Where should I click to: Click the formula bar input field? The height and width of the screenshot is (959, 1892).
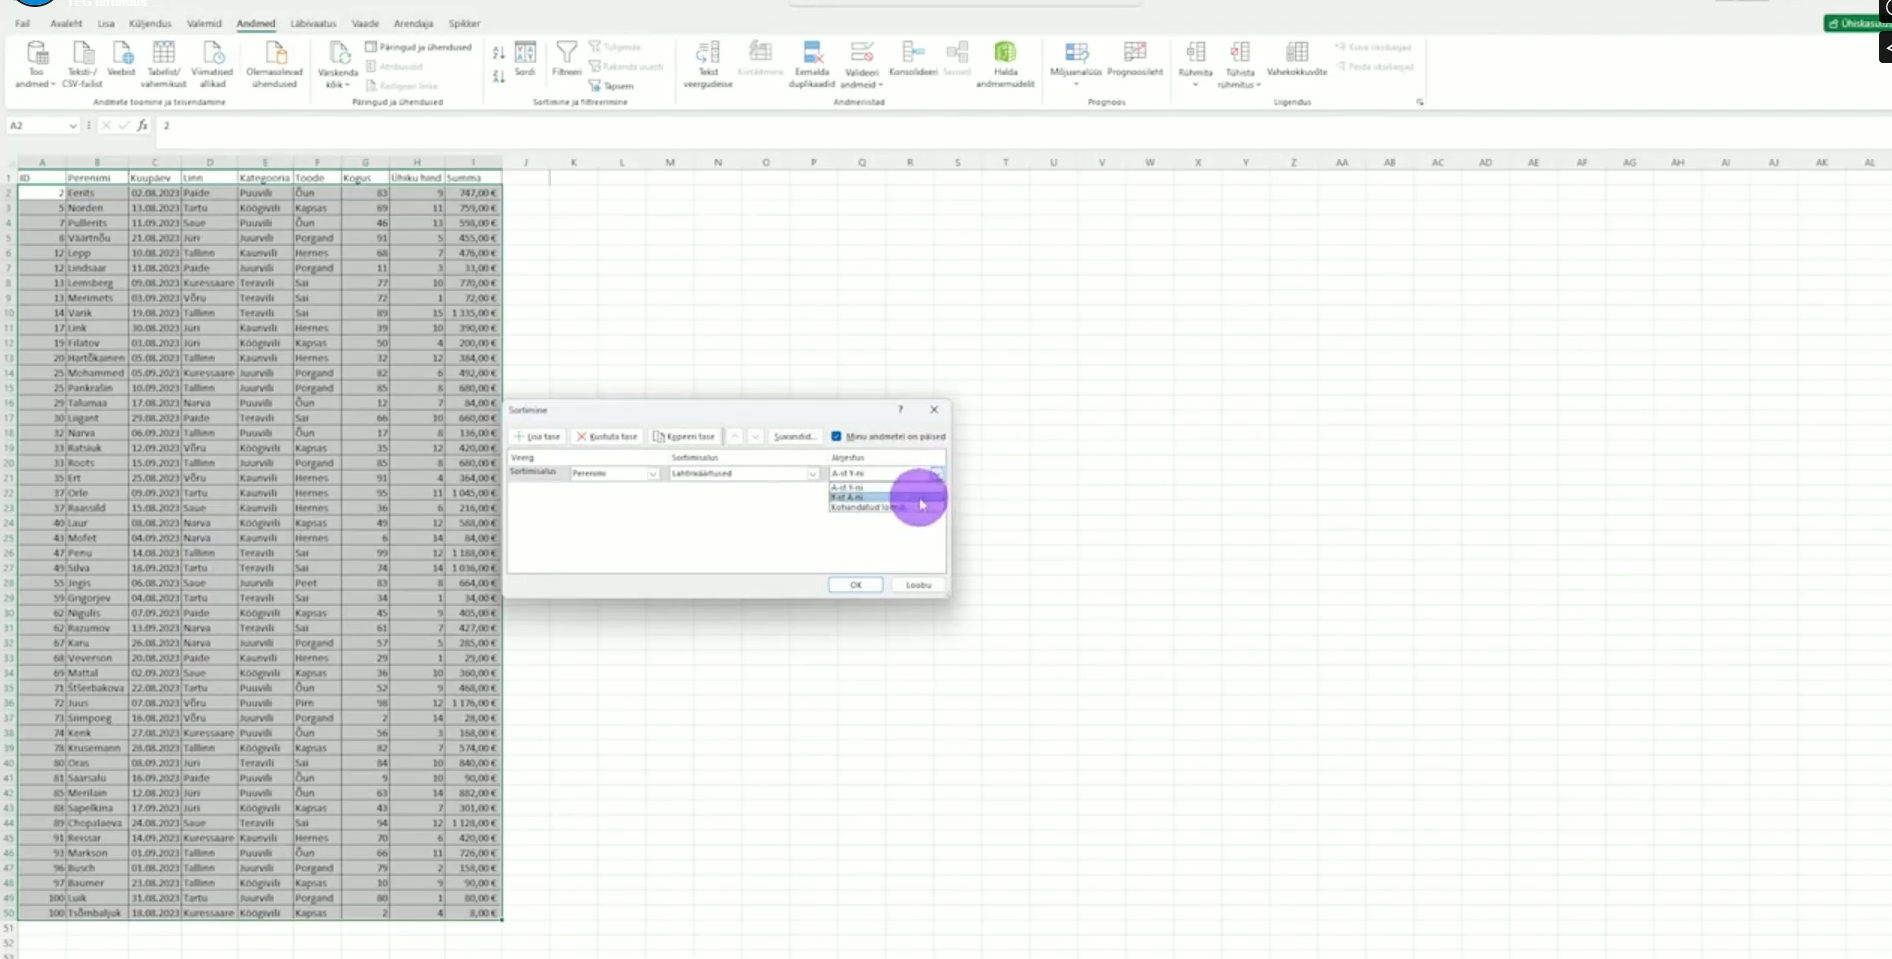coord(1020,126)
